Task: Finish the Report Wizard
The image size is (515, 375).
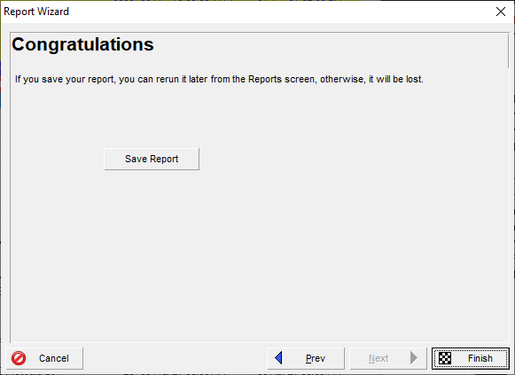Action: tap(470, 358)
